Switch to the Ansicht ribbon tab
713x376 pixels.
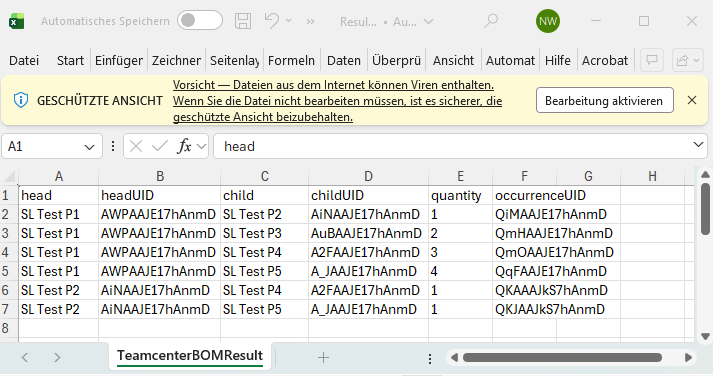[453, 60]
